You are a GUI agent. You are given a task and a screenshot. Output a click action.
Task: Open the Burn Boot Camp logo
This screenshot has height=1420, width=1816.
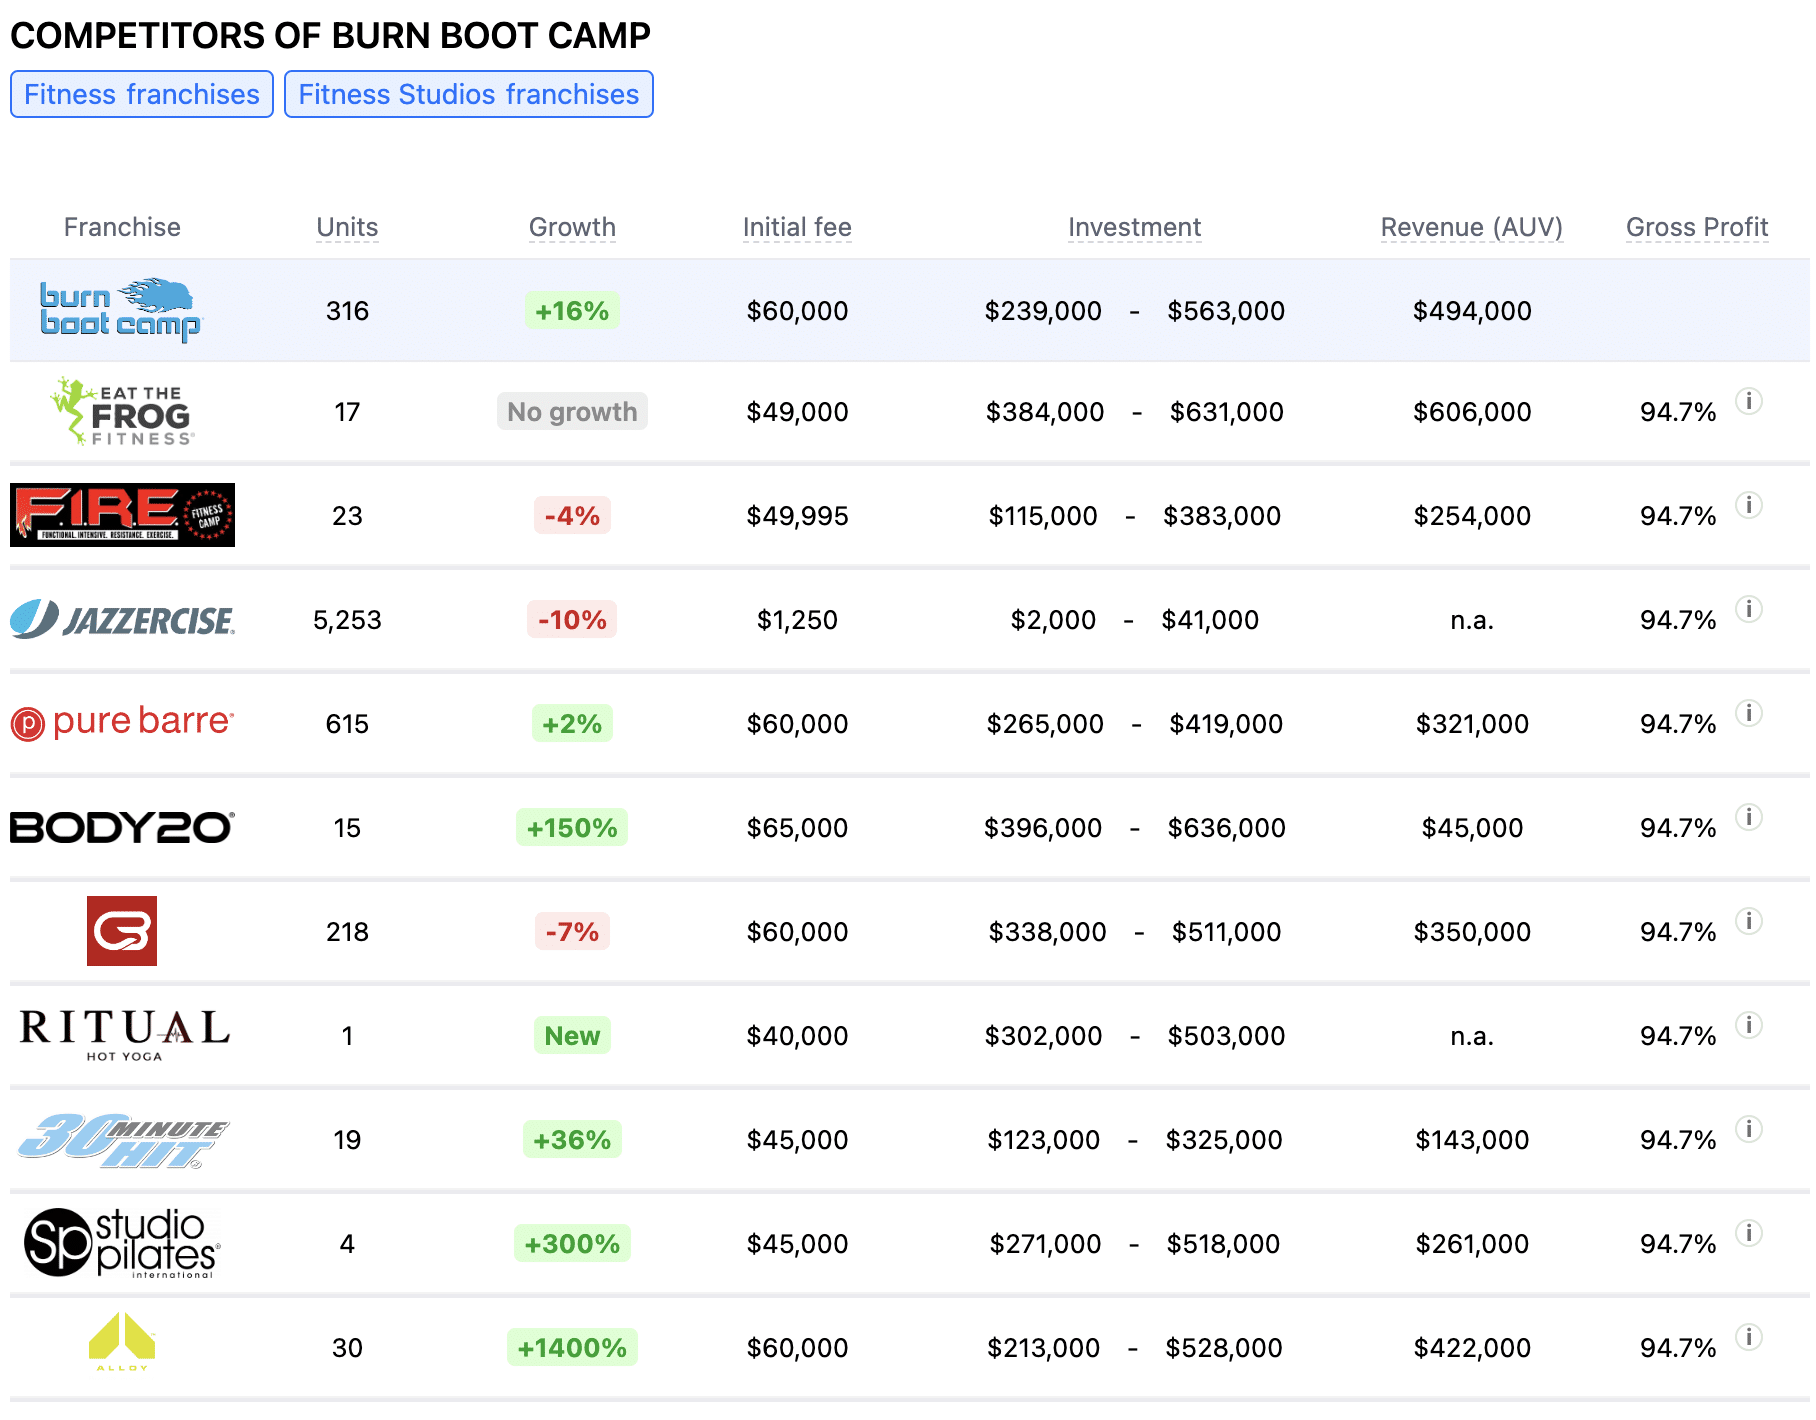click(x=121, y=310)
